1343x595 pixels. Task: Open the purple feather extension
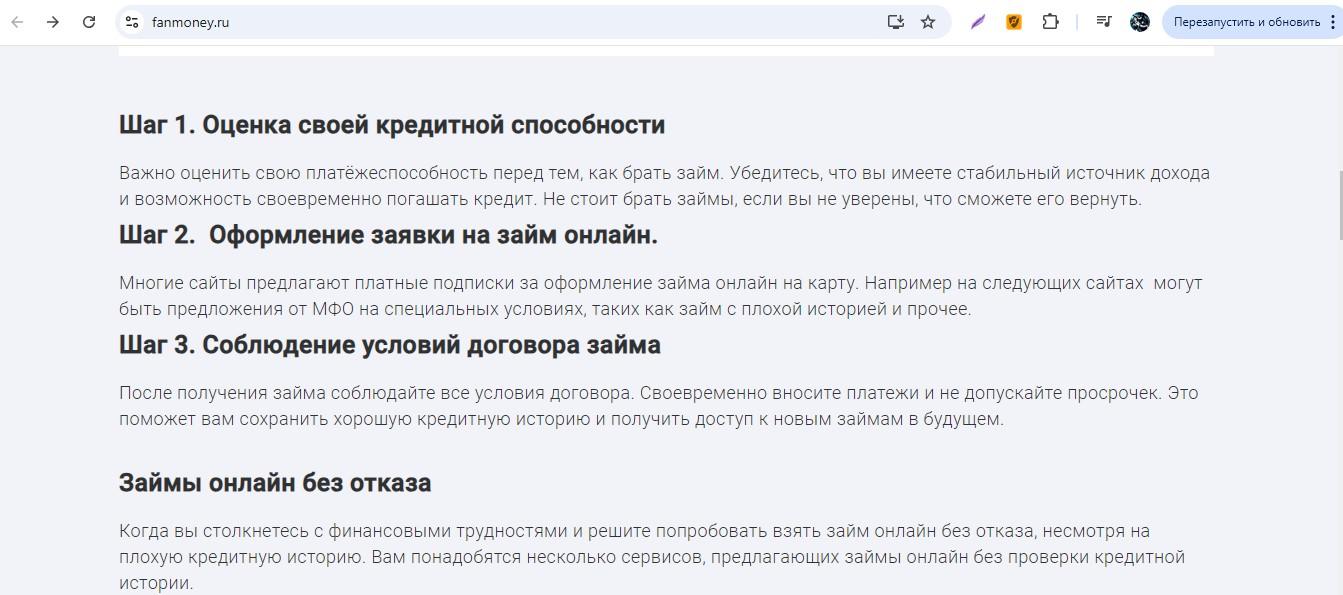978,21
